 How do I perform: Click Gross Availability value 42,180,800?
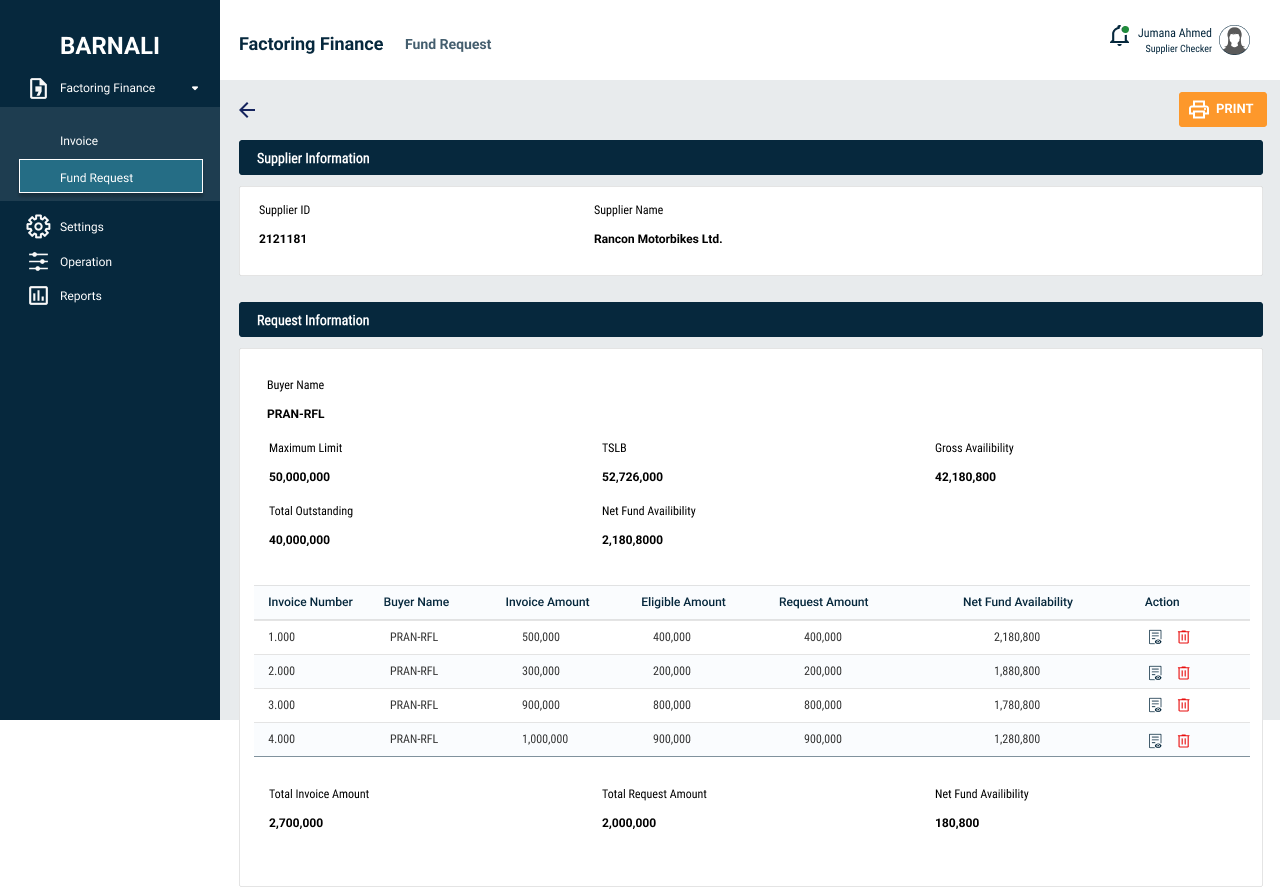pyautogui.click(x=965, y=477)
